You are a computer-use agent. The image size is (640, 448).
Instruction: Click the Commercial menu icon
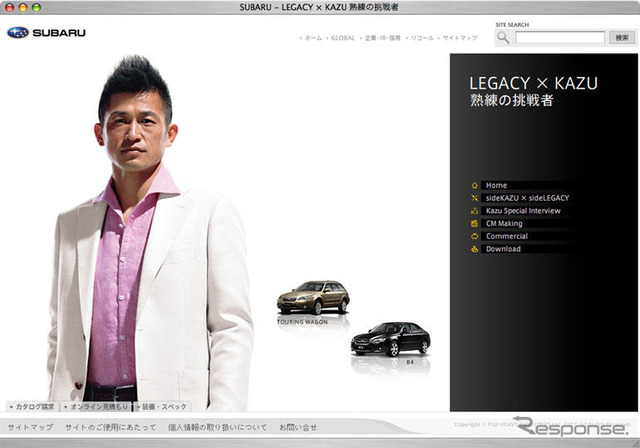point(474,236)
